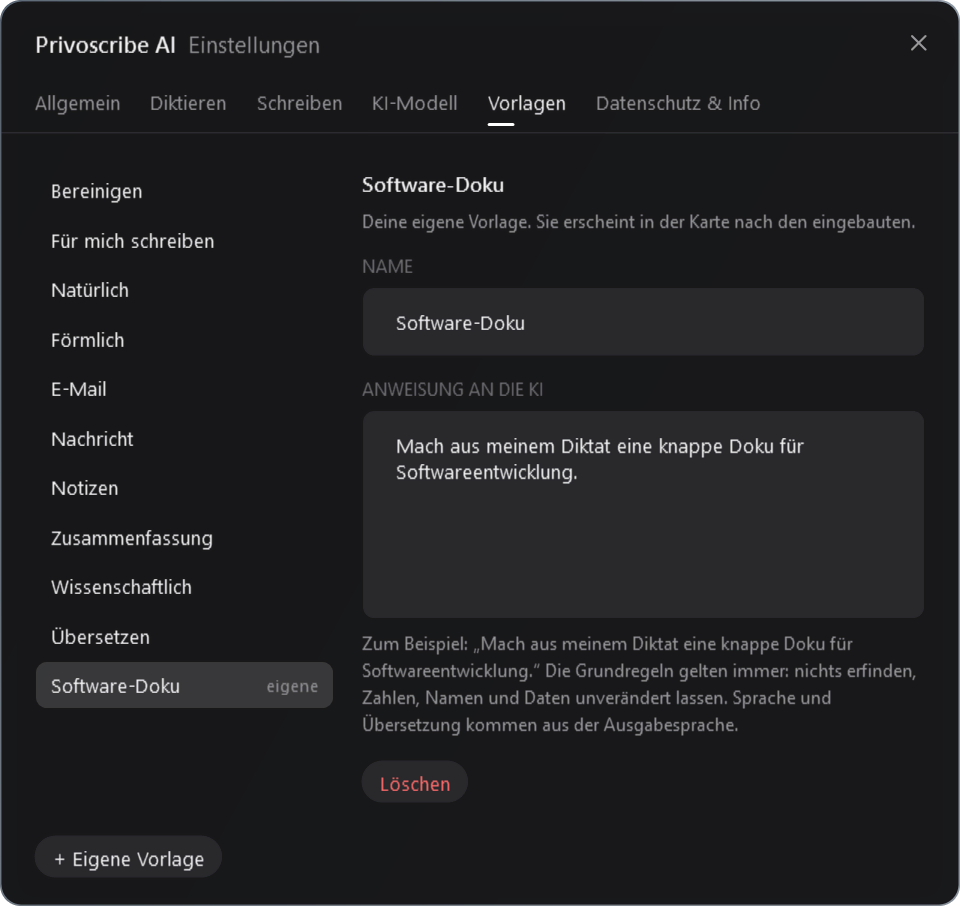Select the Wissenschaftlich template
The image size is (960, 906).
click(x=184, y=587)
